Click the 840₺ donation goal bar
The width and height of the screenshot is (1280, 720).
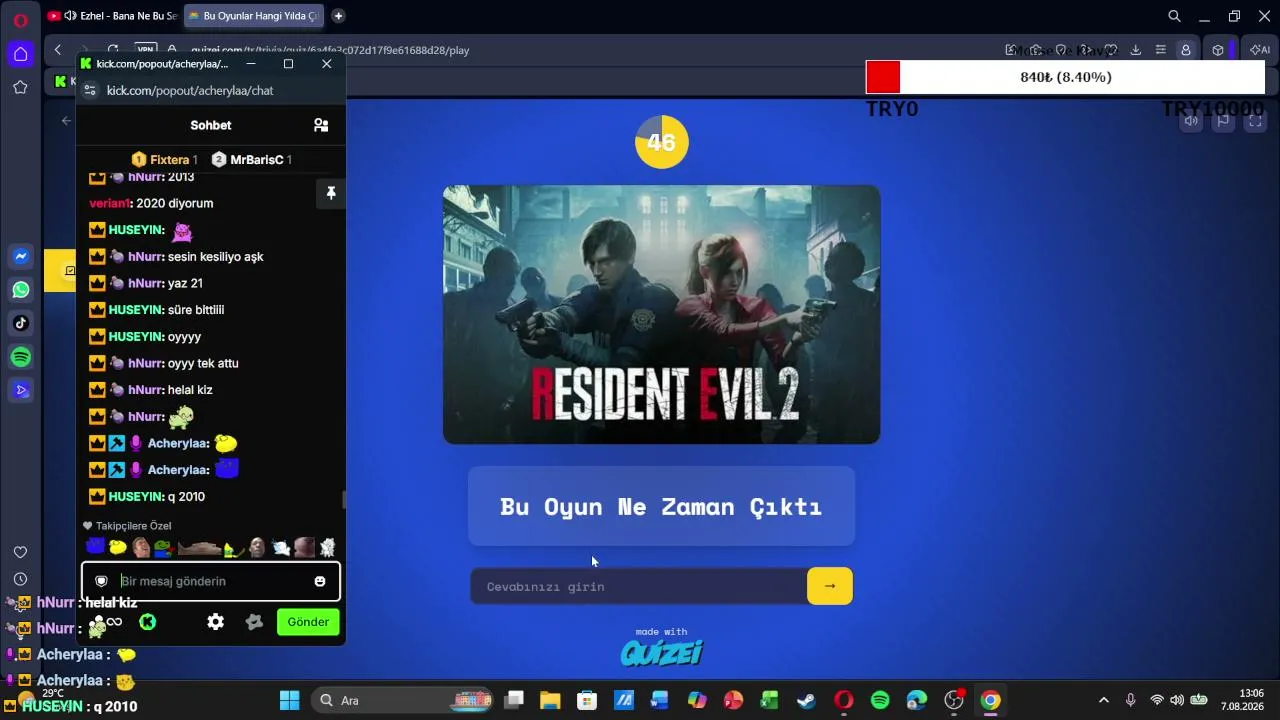1066,77
